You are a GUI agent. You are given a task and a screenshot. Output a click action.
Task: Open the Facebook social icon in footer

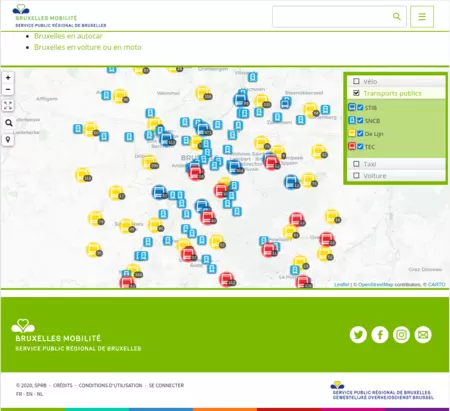[x=380, y=335]
